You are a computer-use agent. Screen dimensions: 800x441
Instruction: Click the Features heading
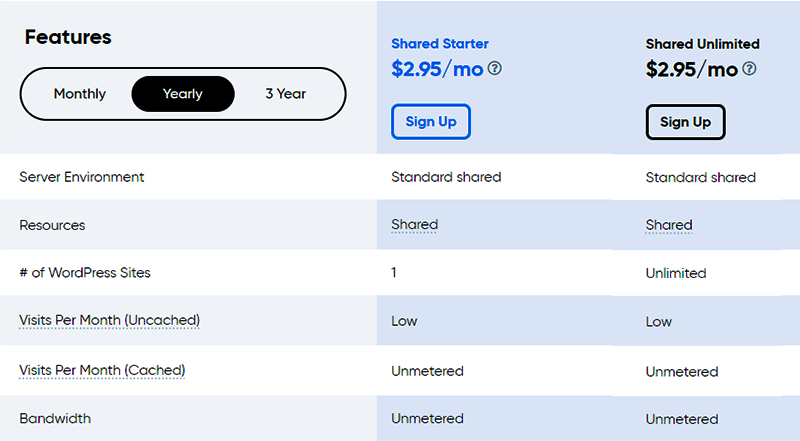(x=68, y=37)
